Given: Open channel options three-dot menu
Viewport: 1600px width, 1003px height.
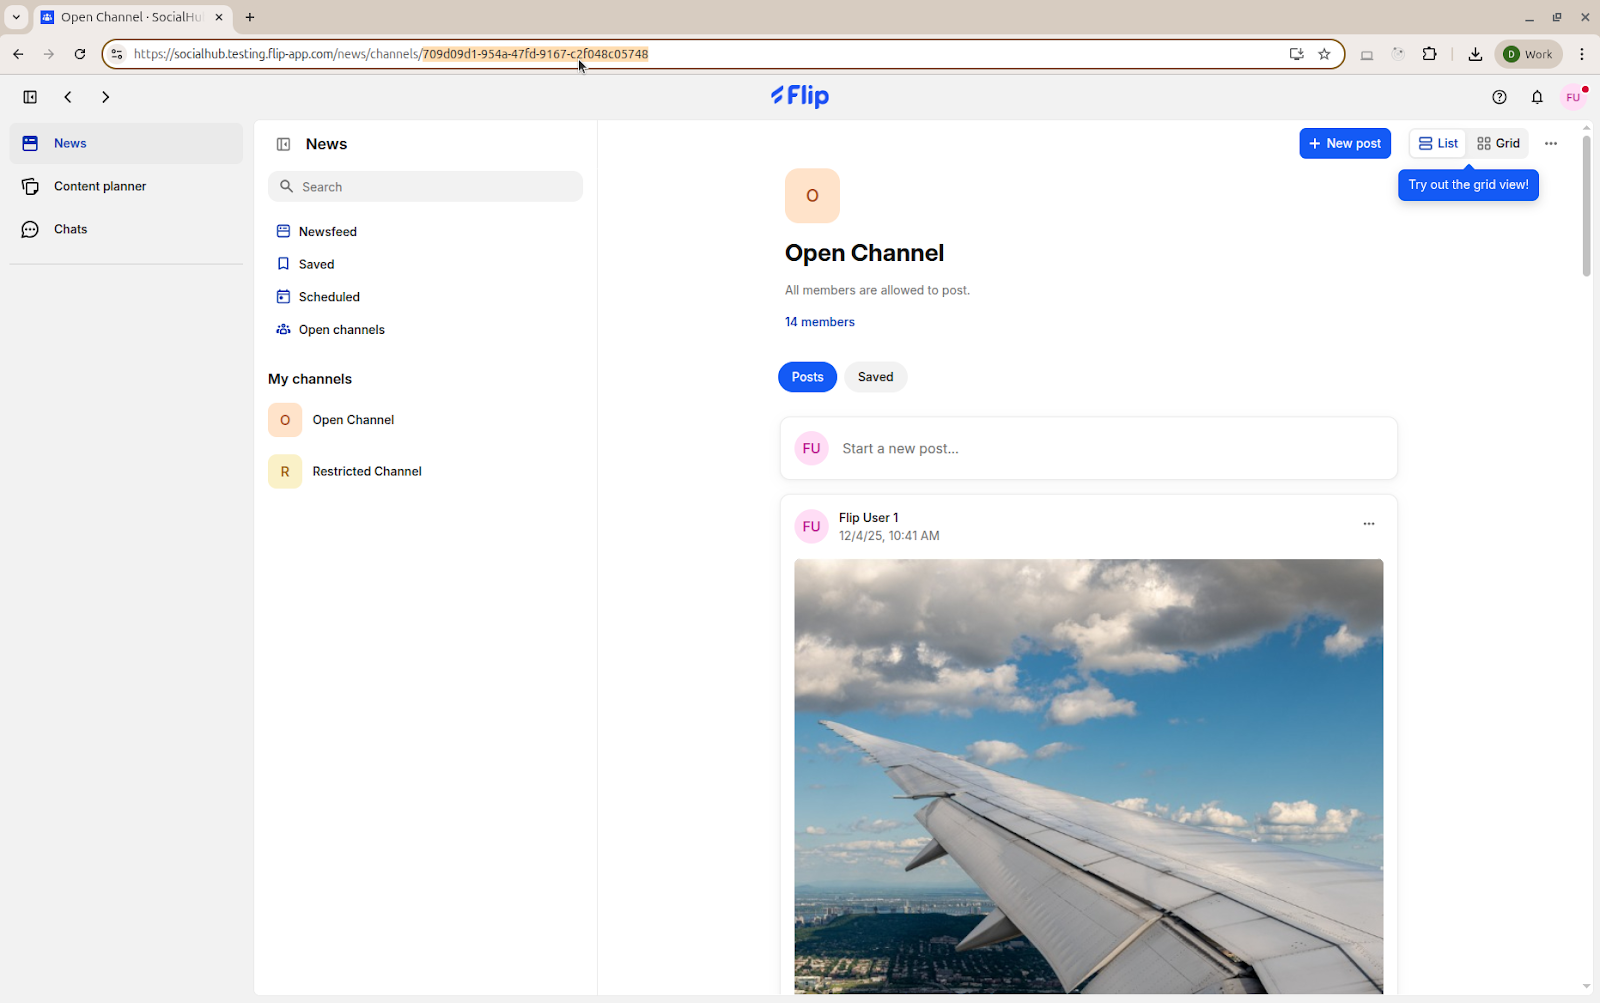Looking at the screenshot, I should [x=1551, y=143].
